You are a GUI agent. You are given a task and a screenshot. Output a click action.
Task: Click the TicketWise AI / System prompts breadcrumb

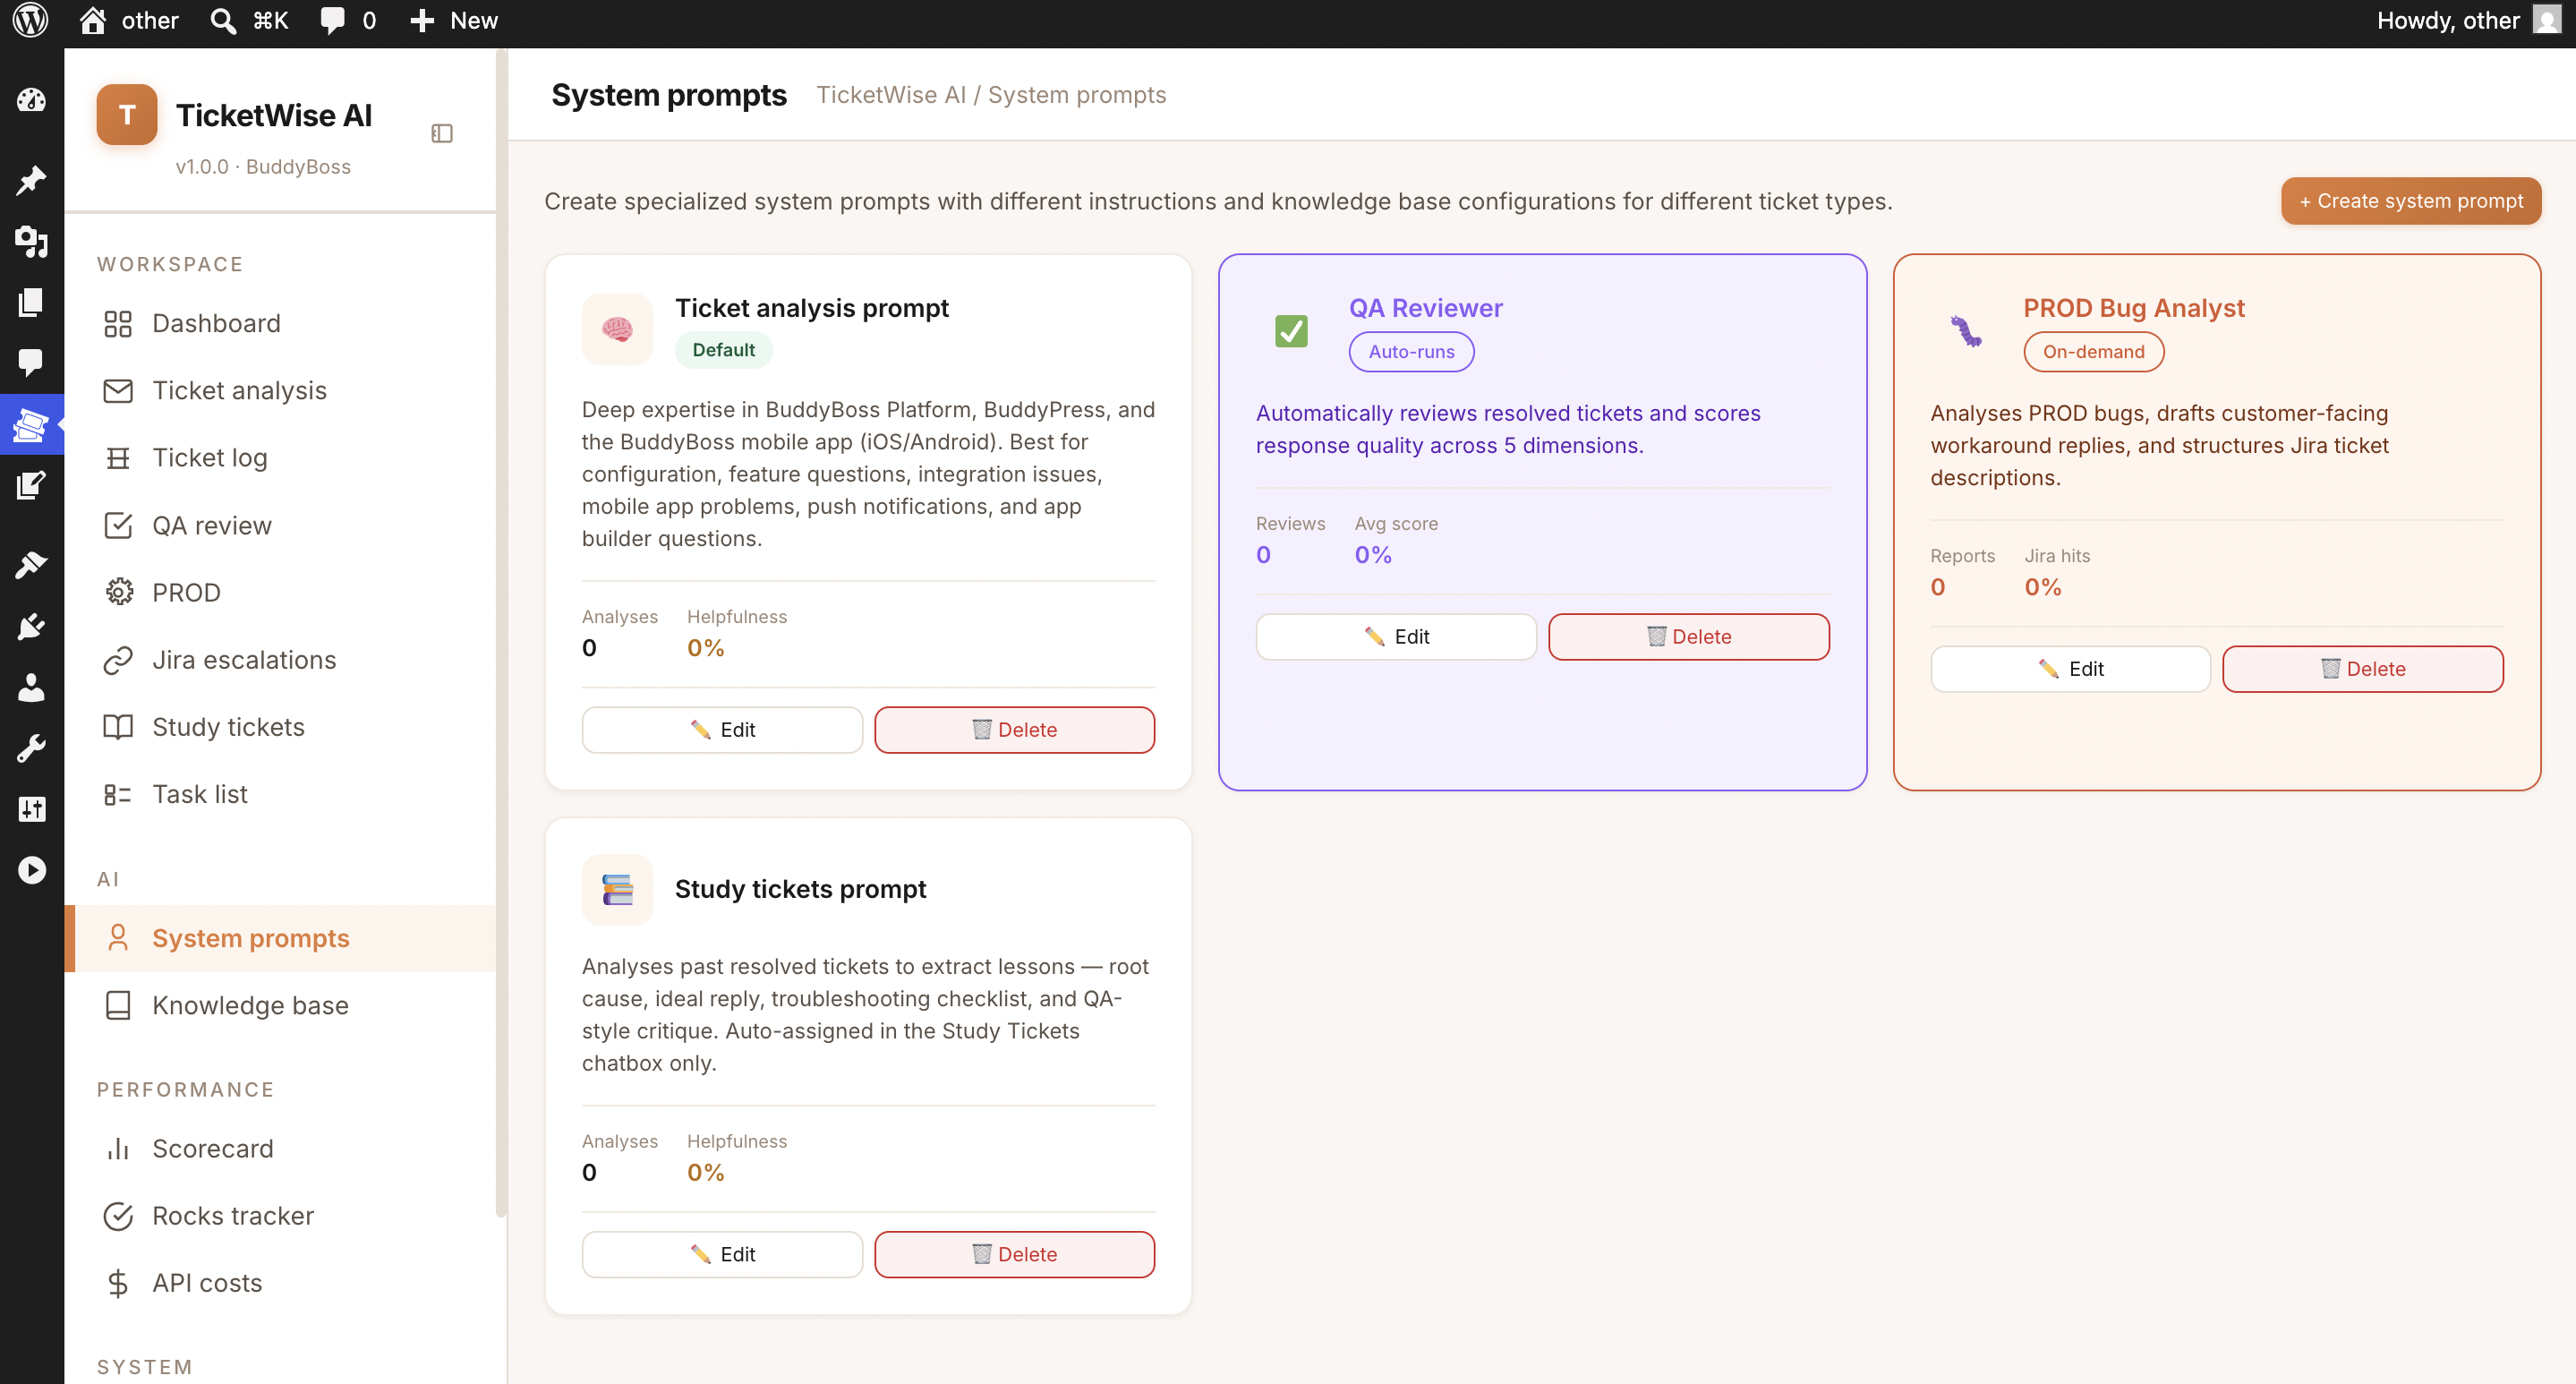point(991,95)
